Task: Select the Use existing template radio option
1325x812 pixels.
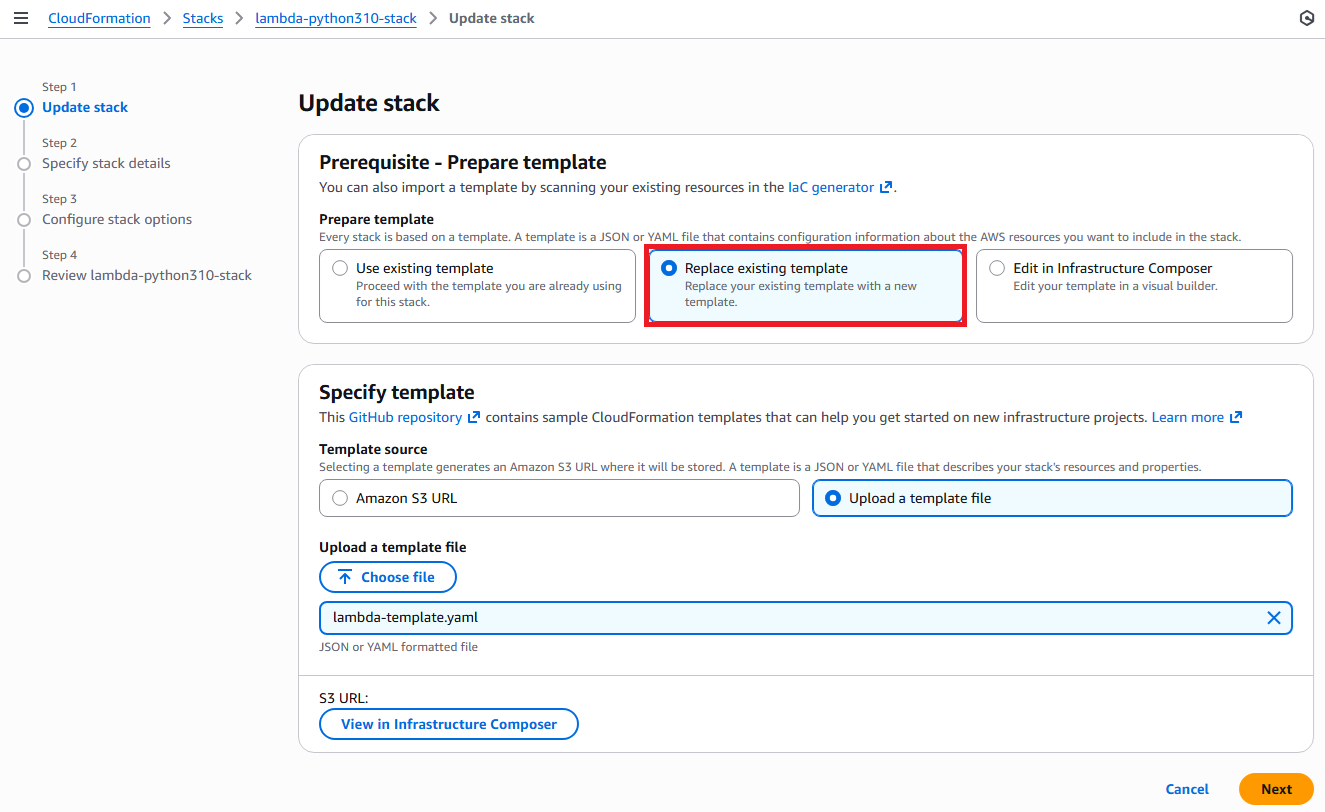Action: [x=340, y=268]
